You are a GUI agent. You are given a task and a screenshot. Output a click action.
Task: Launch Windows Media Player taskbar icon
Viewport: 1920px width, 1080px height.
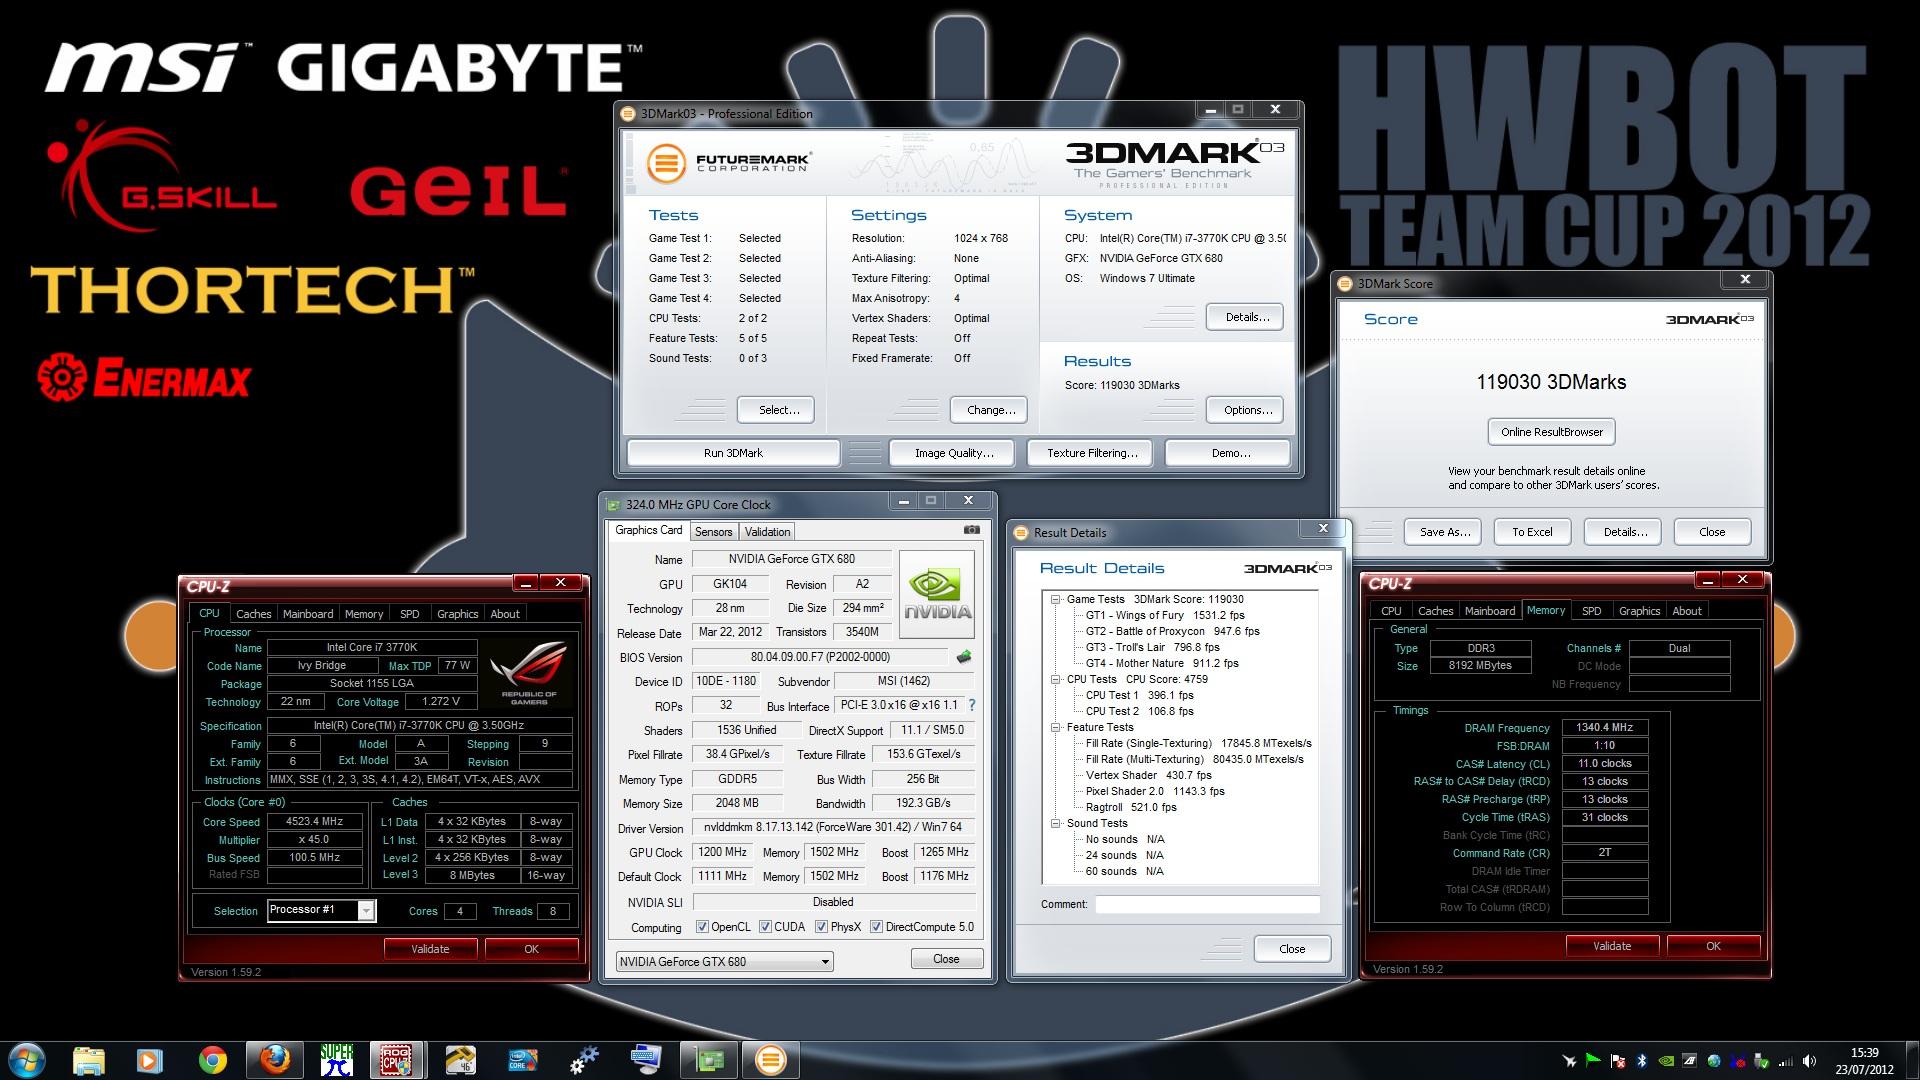149,1060
